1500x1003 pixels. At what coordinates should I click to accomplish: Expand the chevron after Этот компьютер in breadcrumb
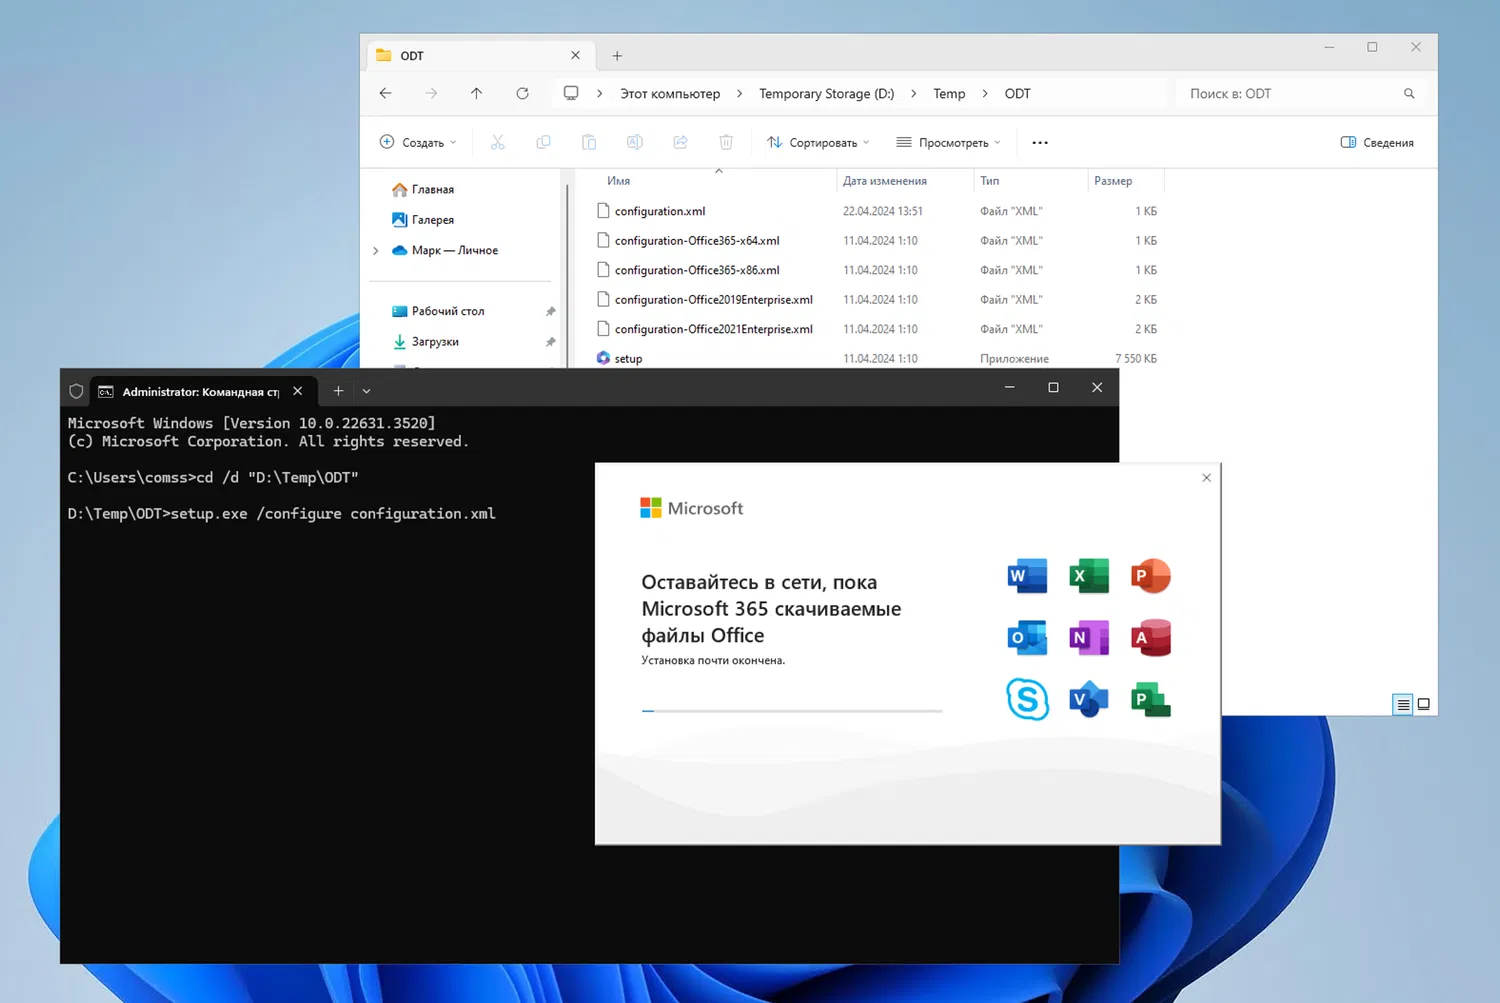pyautogui.click(x=739, y=93)
